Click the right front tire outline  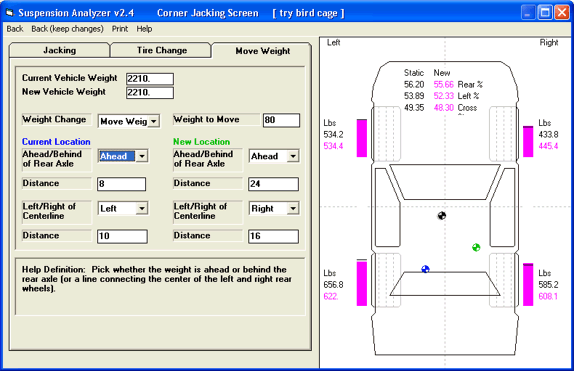[x=503, y=134]
